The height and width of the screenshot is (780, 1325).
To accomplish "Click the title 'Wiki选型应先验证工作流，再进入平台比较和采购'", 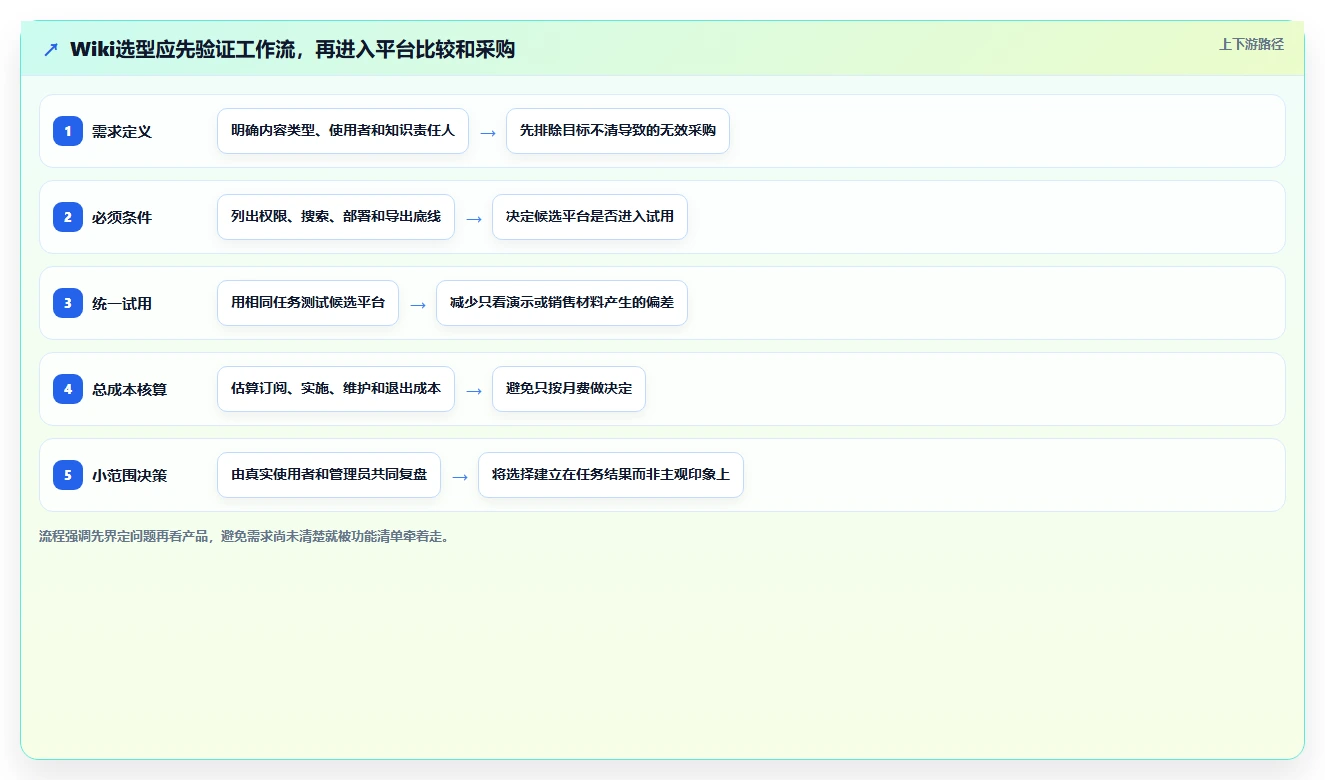I will tap(292, 49).
